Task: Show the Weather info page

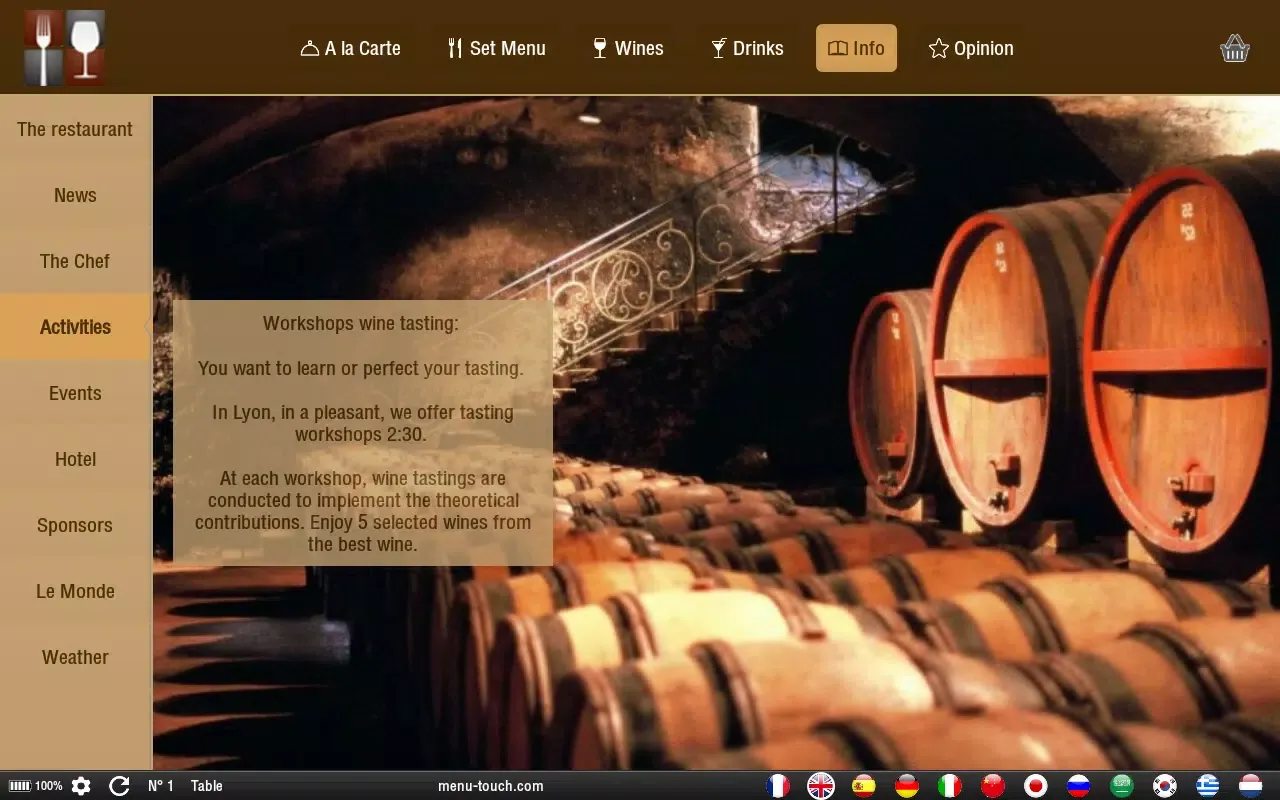Action: point(75,657)
